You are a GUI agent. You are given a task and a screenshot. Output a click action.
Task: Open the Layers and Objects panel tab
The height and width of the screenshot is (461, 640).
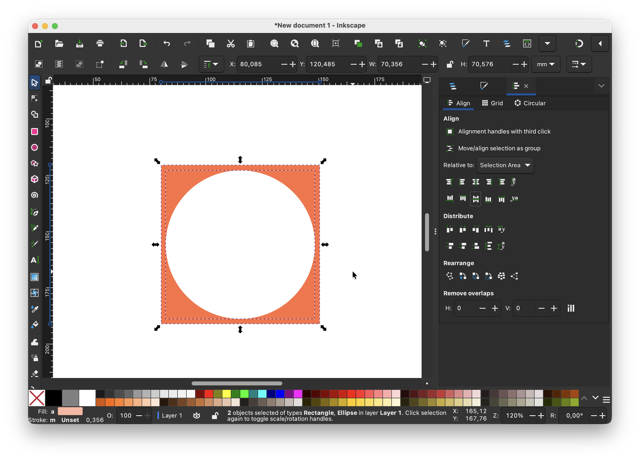coord(453,86)
